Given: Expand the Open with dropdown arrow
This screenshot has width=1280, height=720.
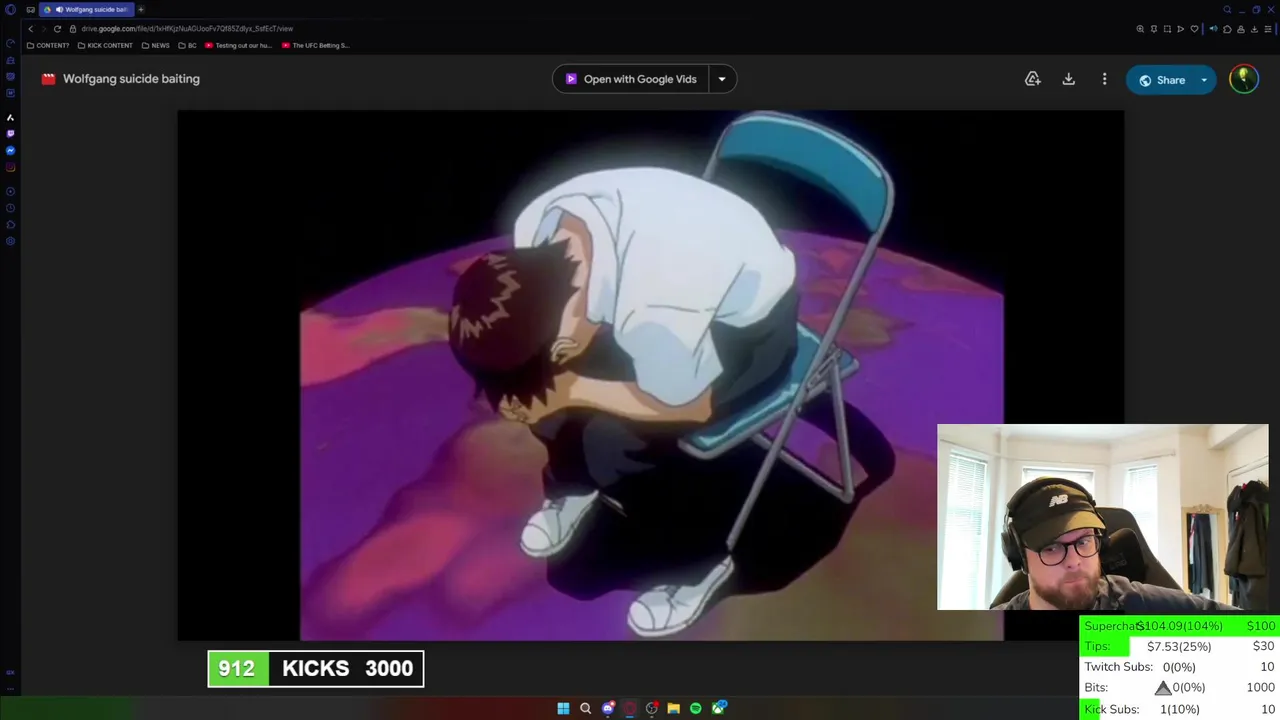Looking at the screenshot, I should coord(722,79).
